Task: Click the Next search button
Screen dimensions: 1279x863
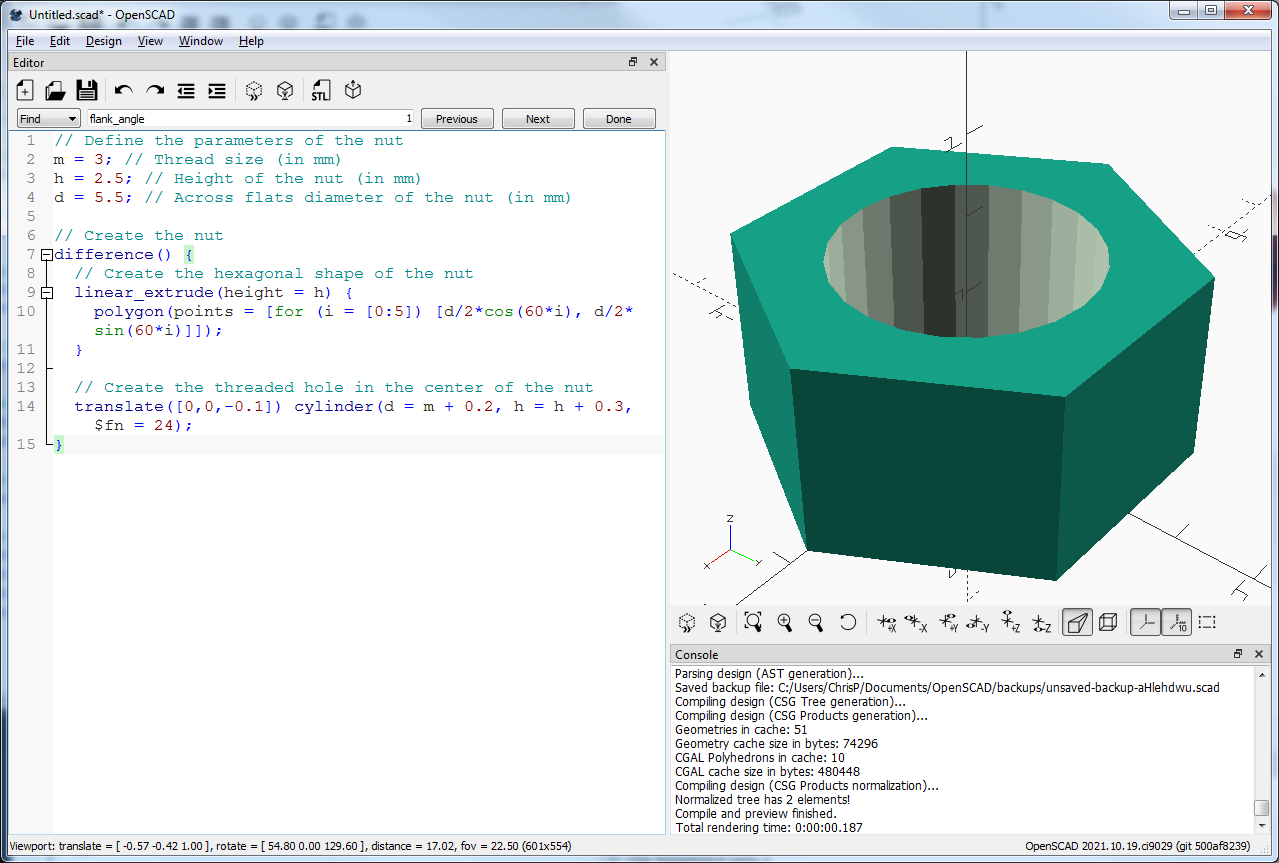Action: (538, 119)
